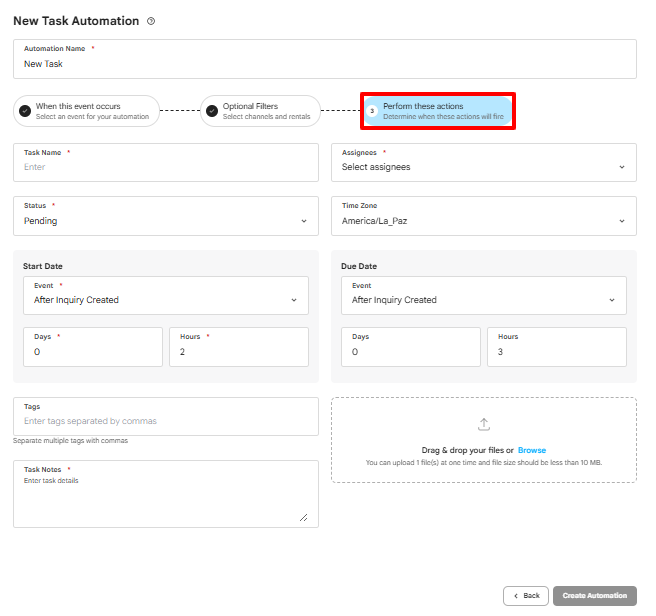Click the Task Notes text area
656x616 pixels.
click(166, 494)
